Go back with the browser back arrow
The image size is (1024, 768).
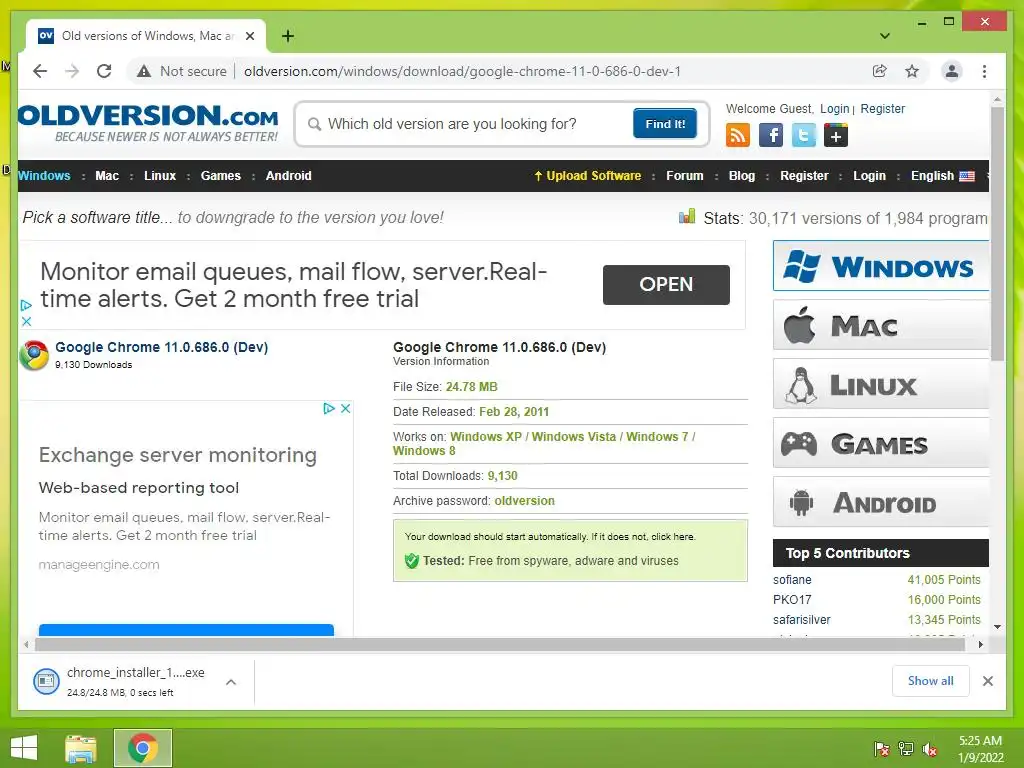(x=40, y=71)
